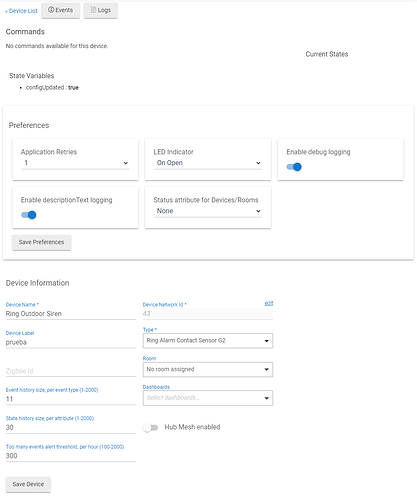Expand the Application Retries dropdown

pyautogui.click(x=75, y=163)
